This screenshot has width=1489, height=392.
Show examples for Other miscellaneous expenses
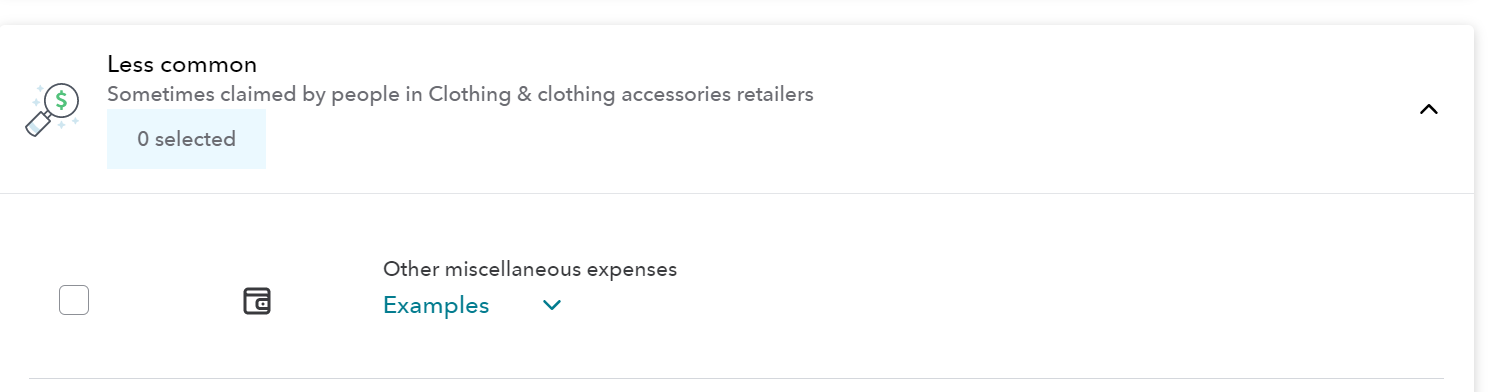436,305
